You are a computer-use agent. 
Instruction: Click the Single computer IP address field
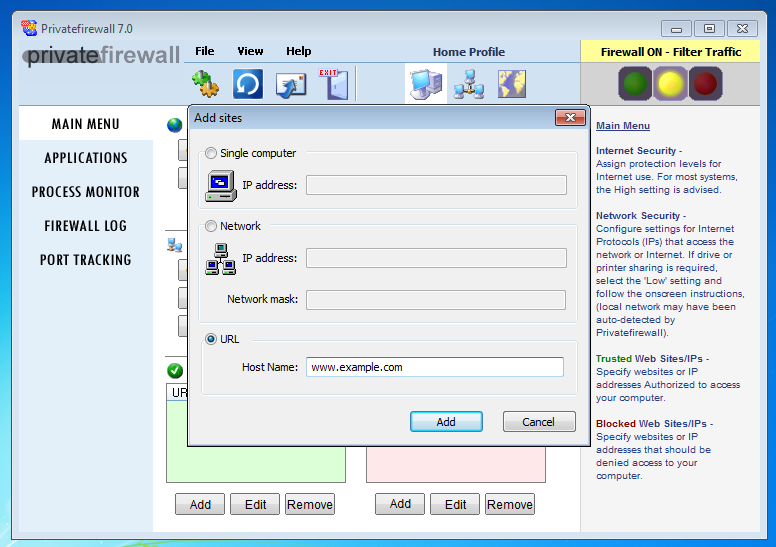436,185
